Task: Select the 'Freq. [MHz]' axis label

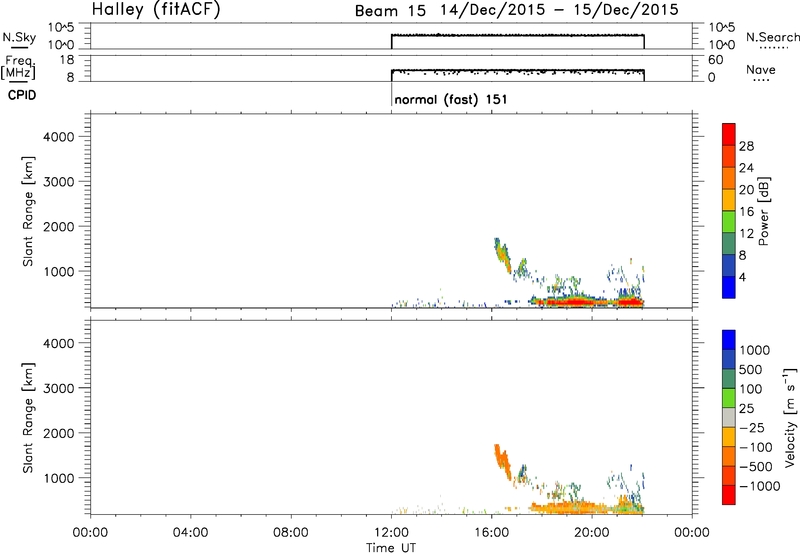Action: point(19,68)
